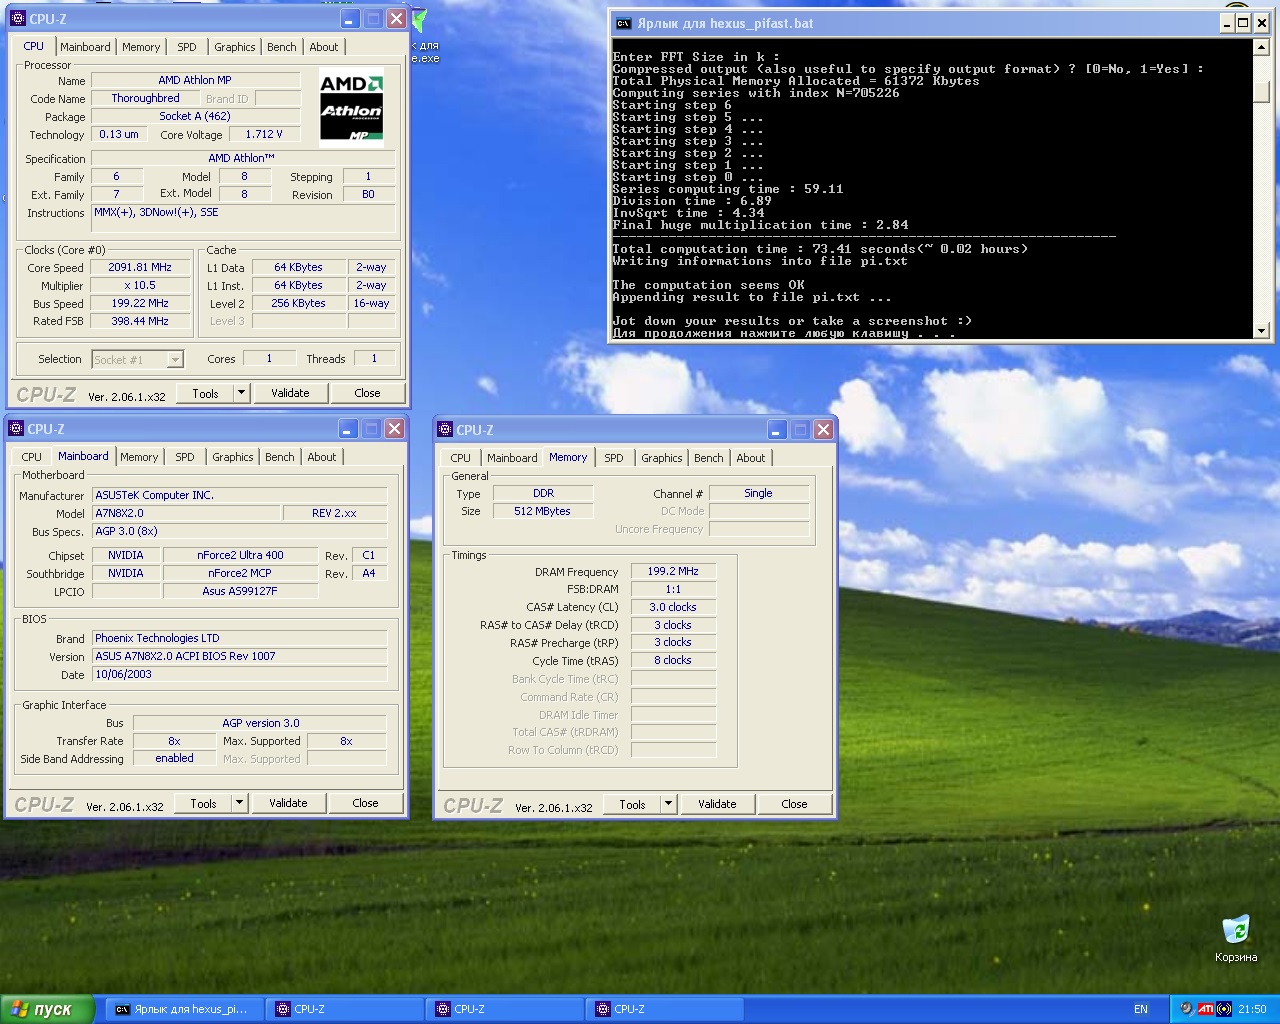Open the About tab in the Processor window
1280x1024 pixels.
tap(324, 47)
